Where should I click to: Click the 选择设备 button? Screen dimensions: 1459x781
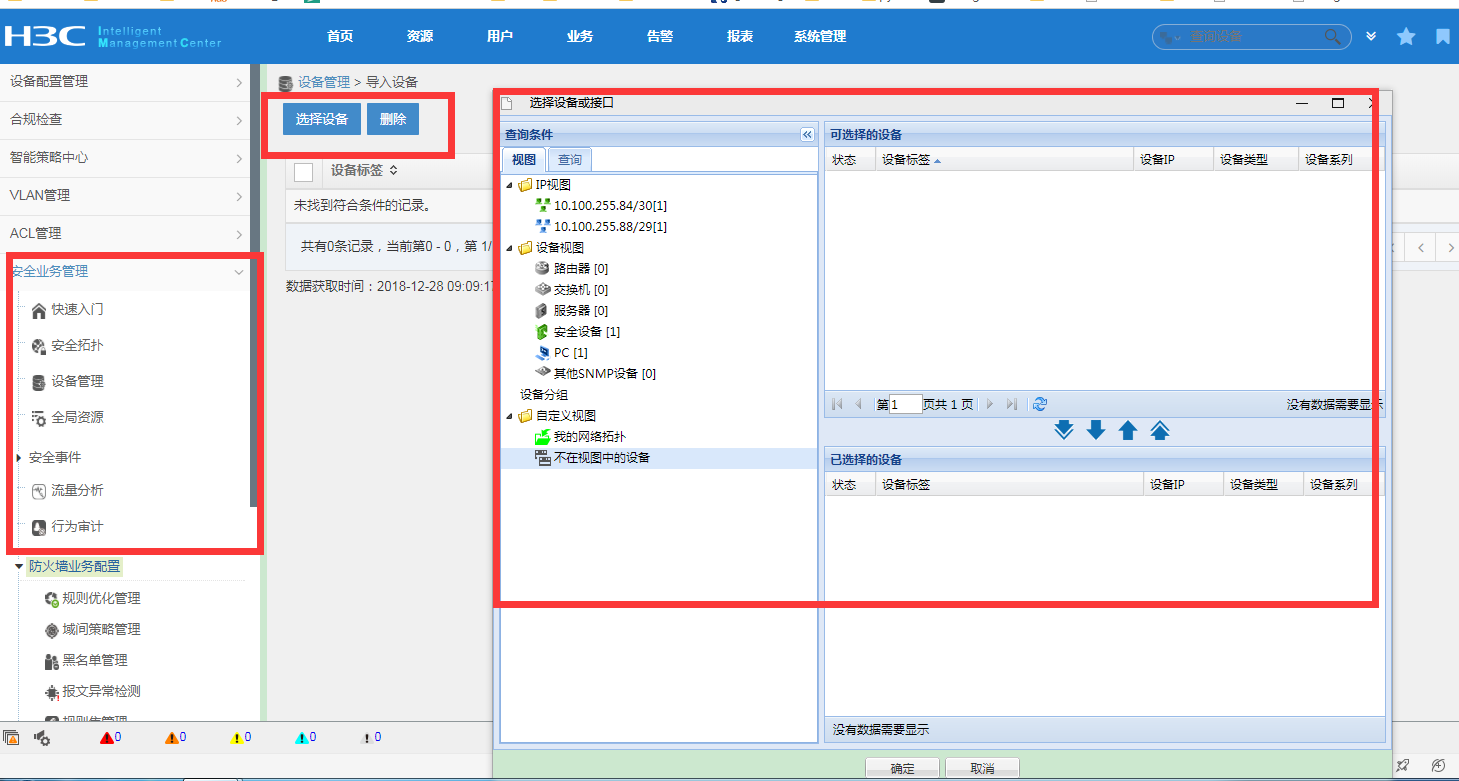[x=322, y=119]
